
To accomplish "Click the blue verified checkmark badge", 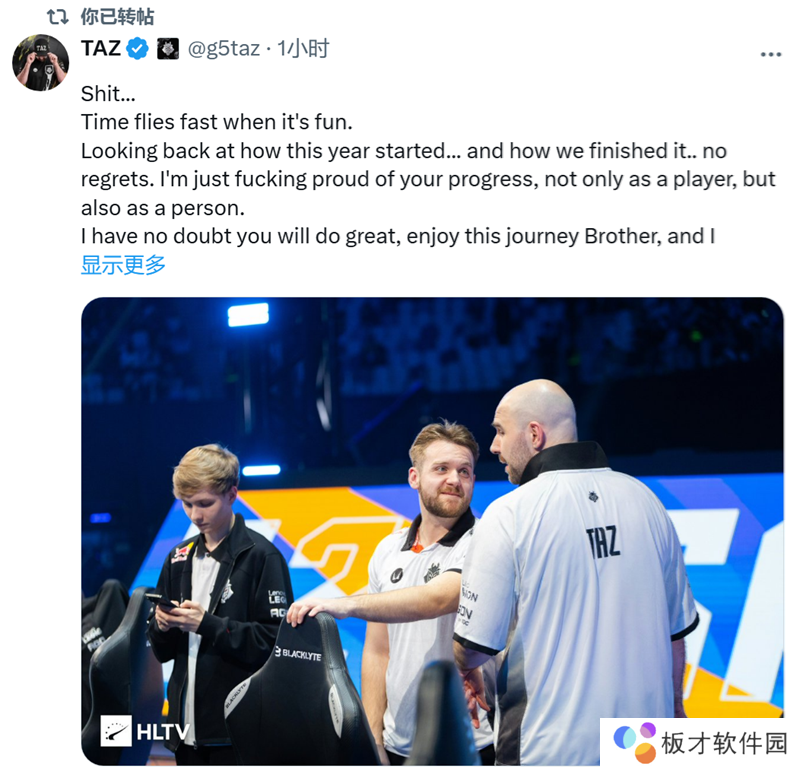I will point(137,49).
